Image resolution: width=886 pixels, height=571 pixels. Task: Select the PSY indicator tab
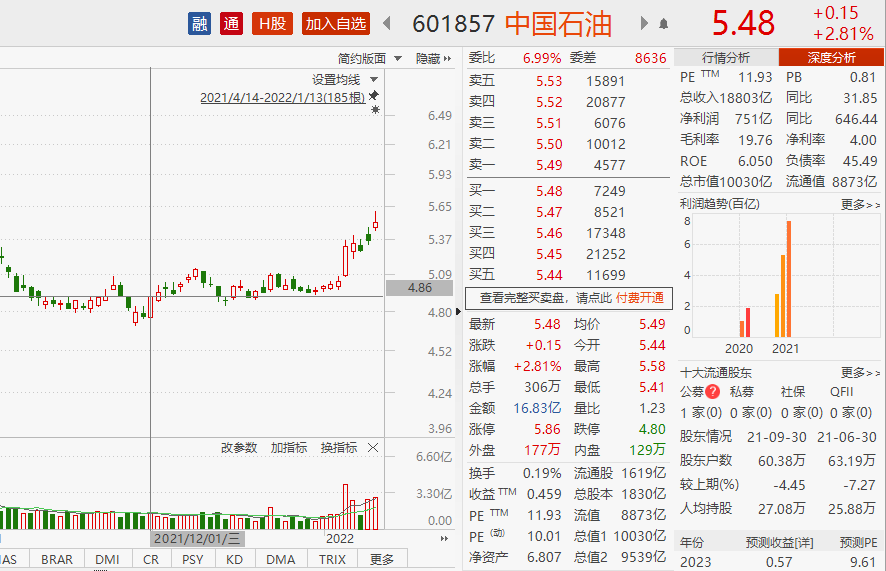pyautogui.click(x=192, y=559)
